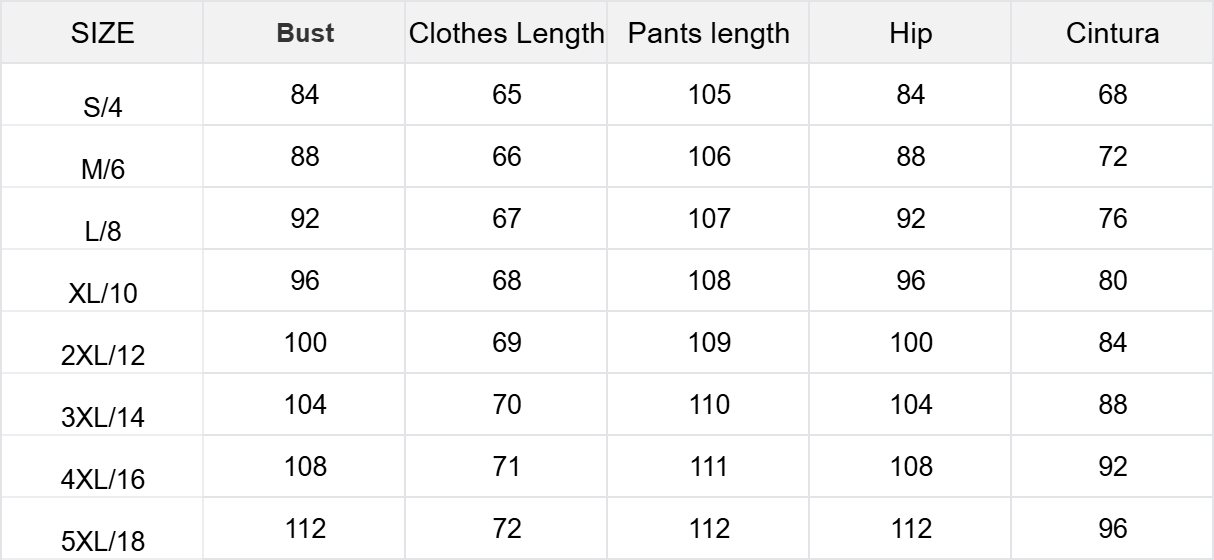
Task: Click the L/8 size row label
Action: [104, 232]
